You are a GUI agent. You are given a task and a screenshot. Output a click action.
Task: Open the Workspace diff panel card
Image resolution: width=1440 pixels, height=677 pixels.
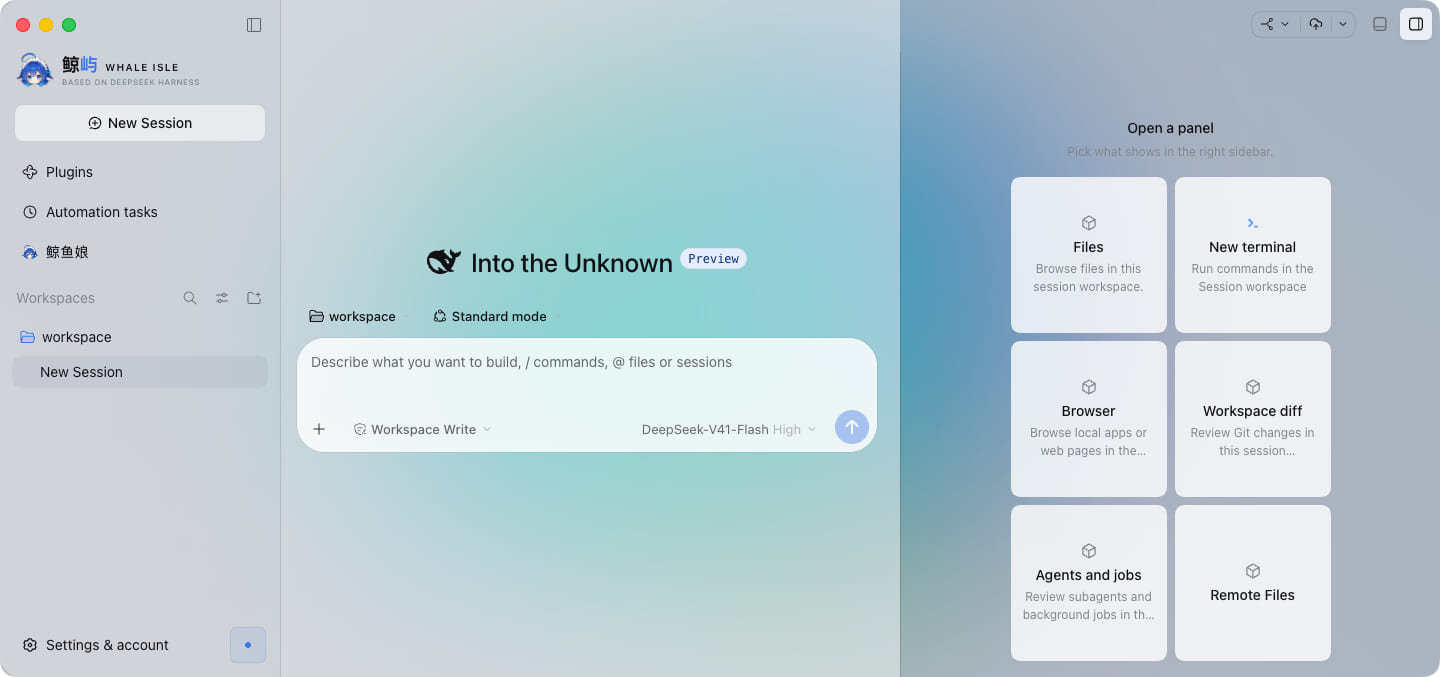click(1253, 419)
